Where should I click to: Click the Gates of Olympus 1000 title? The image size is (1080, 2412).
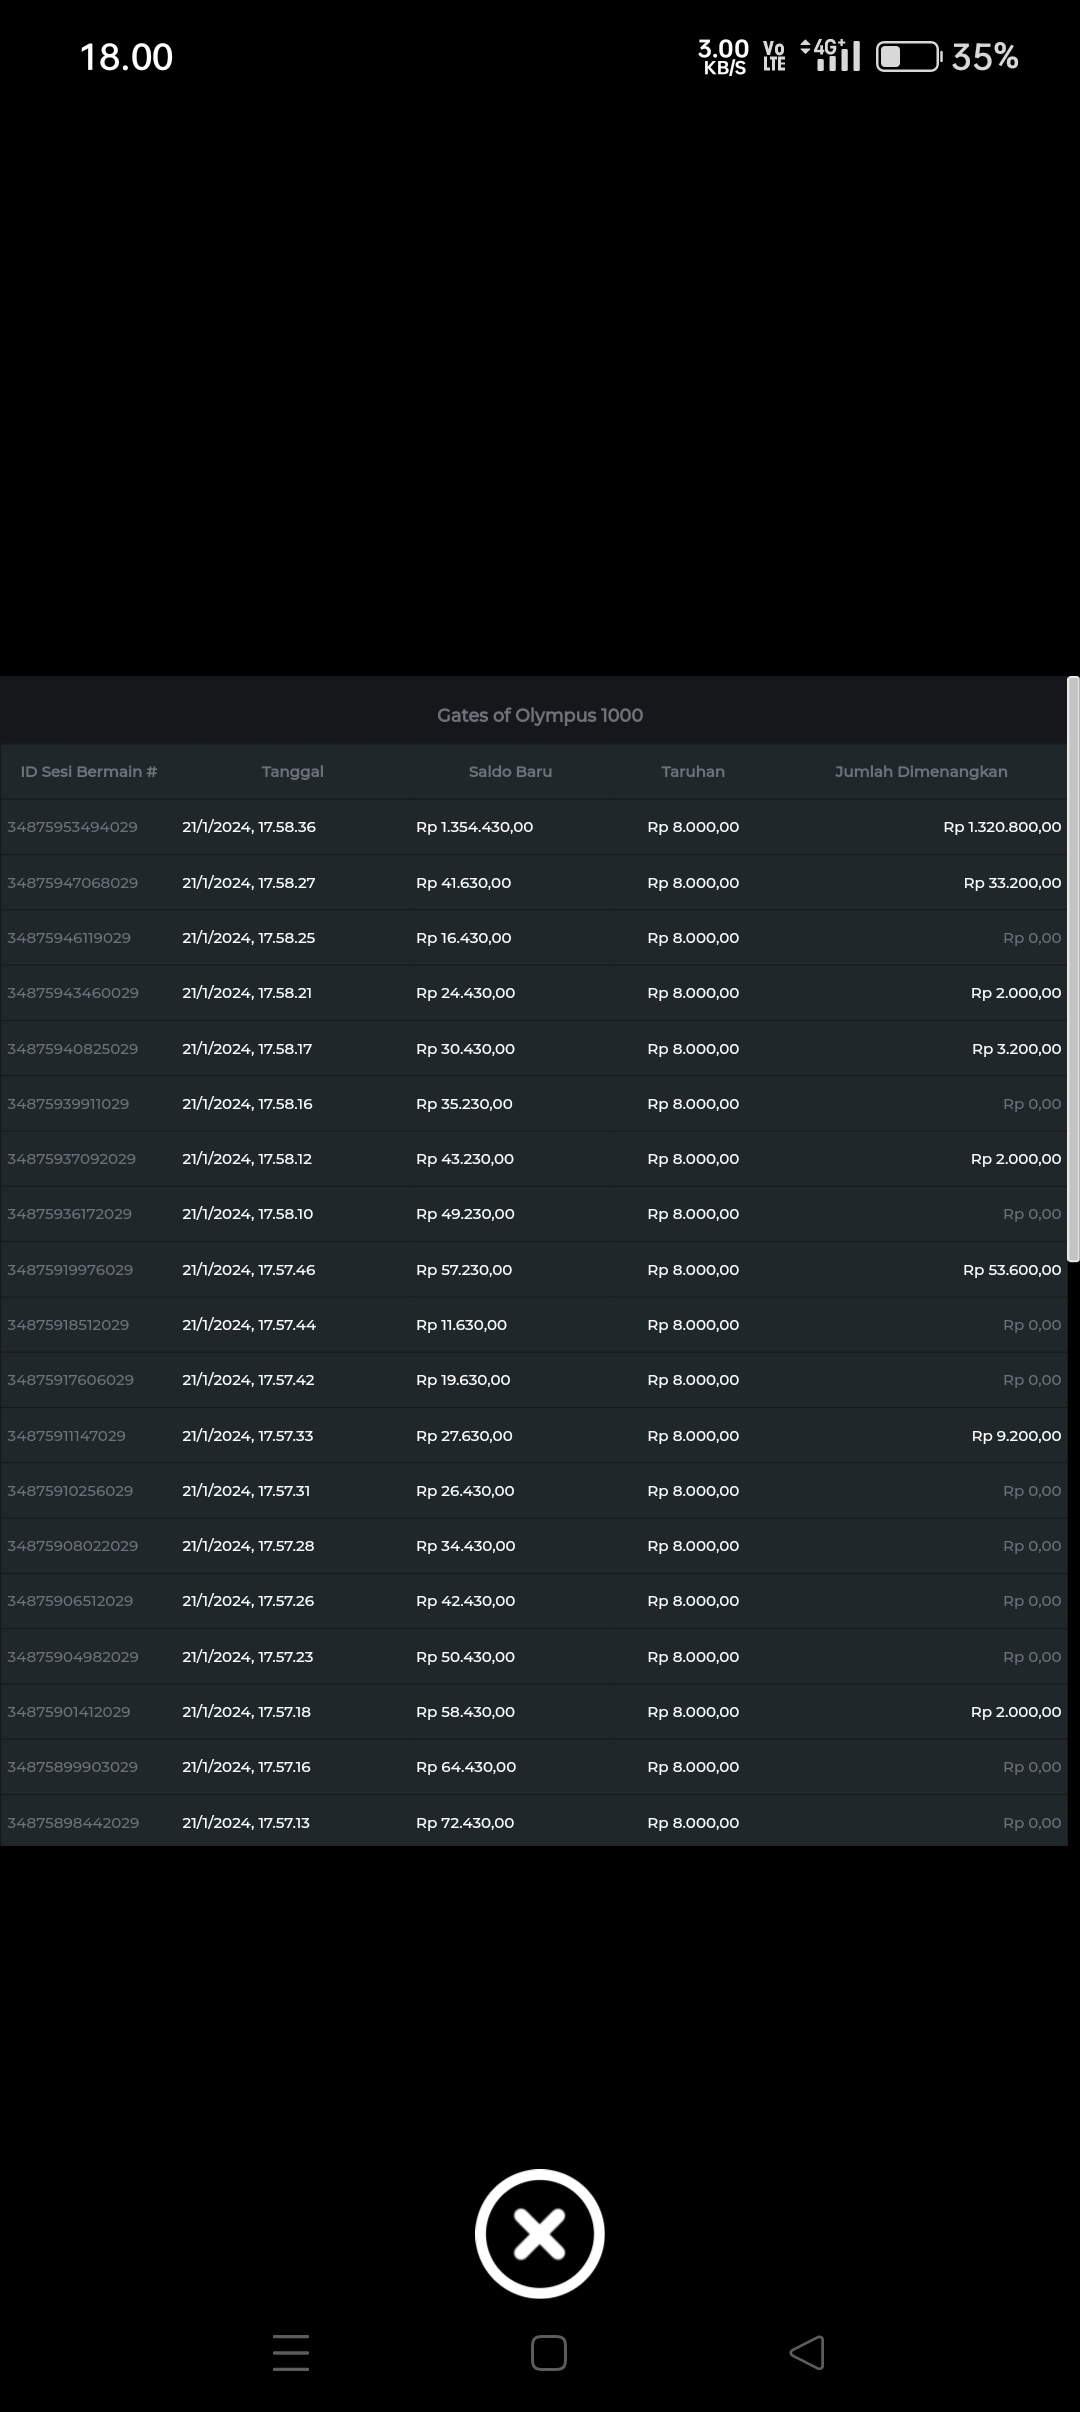539,715
